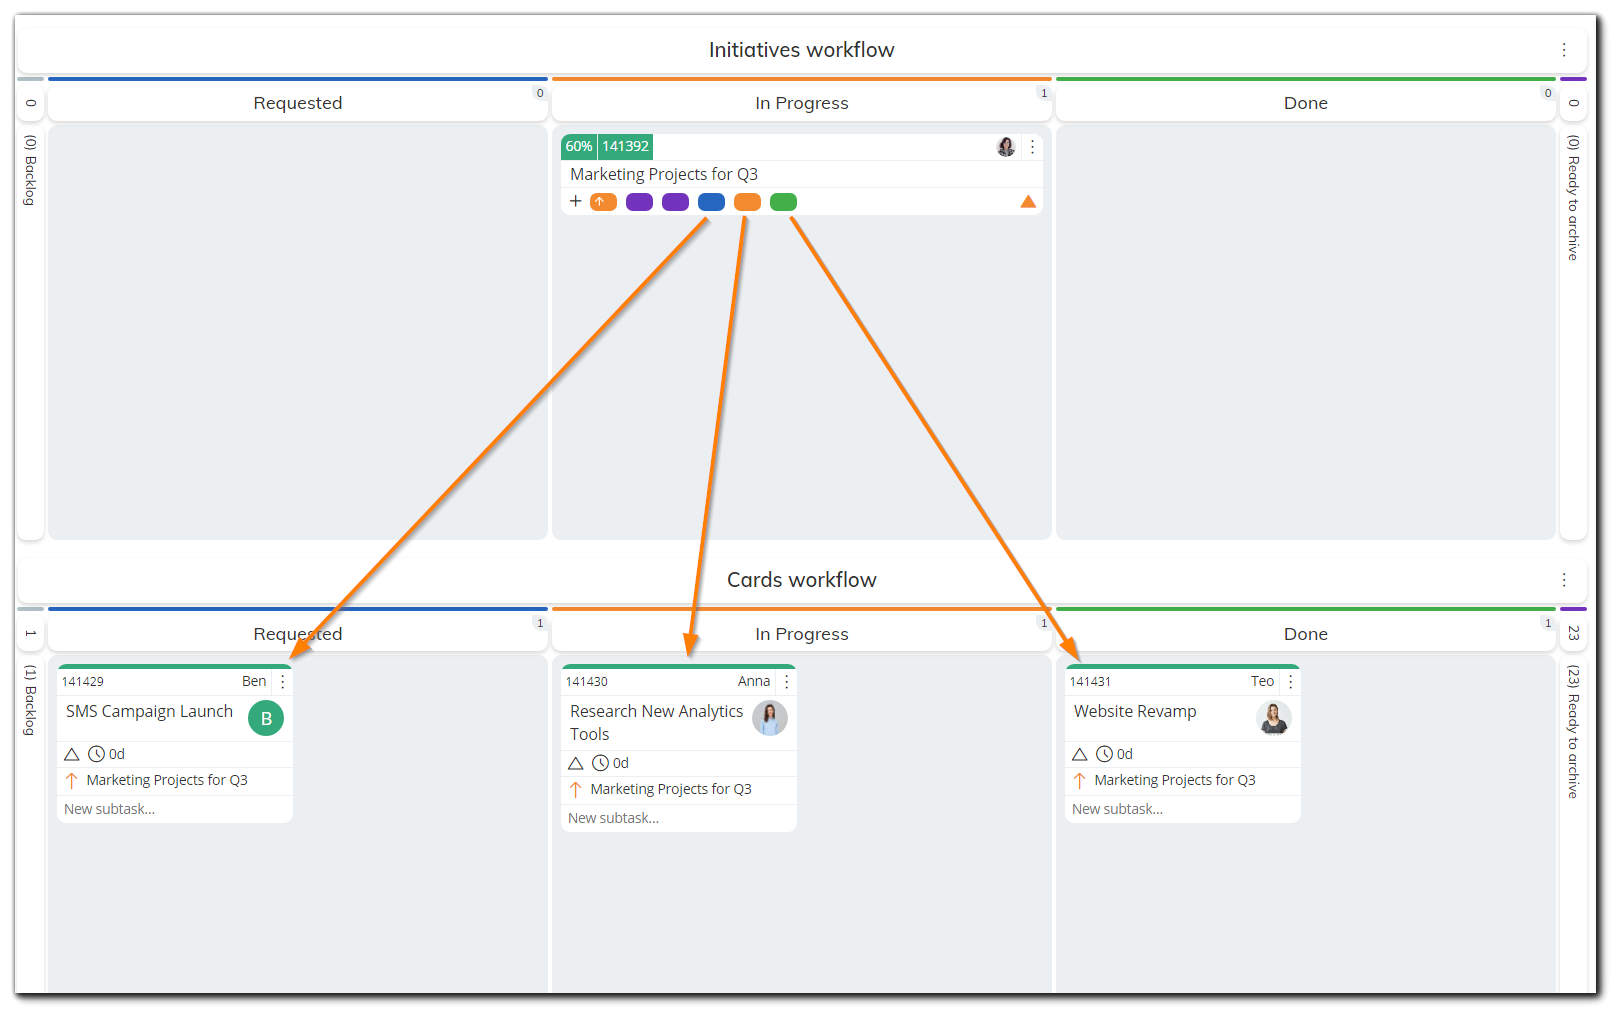The height and width of the screenshot is (1020, 1623).
Task: Click the priority arrow on Research New Analytics Tools
Action: tap(575, 788)
